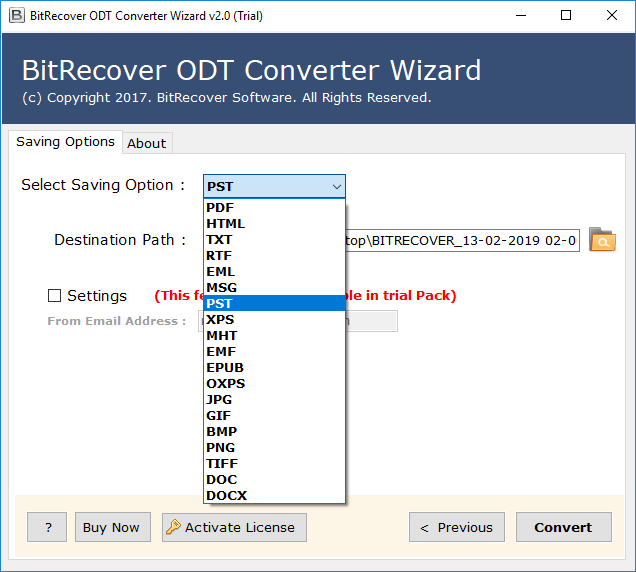
Task: Select OXPS output format
Action: (274, 383)
